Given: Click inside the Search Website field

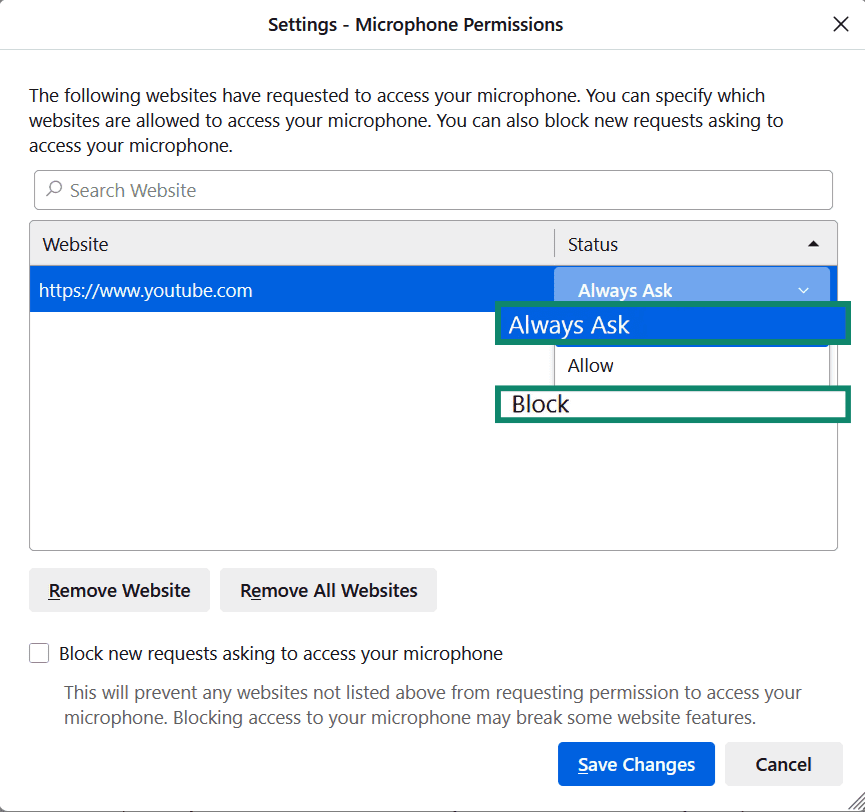Looking at the screenshot, I should (x=300, y=190).
